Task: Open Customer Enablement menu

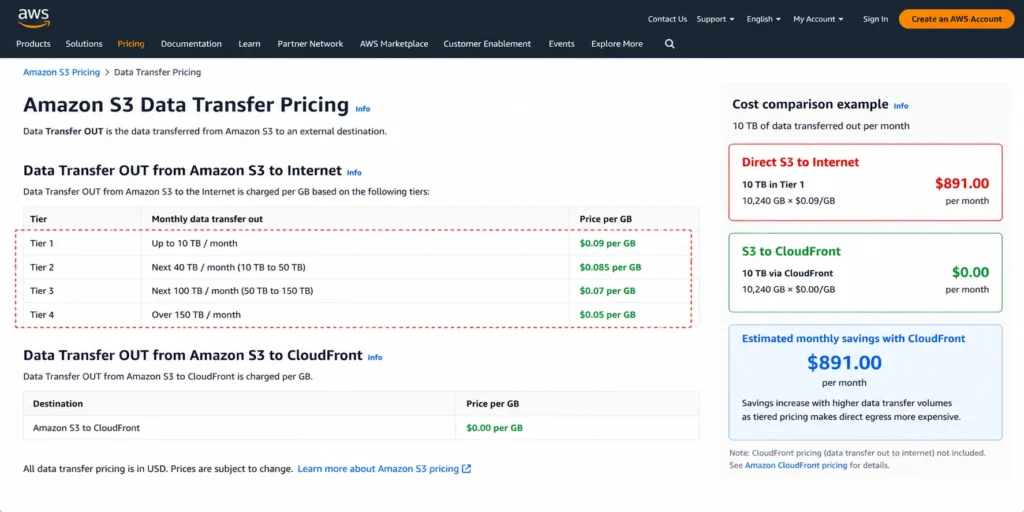Action: 487,44
